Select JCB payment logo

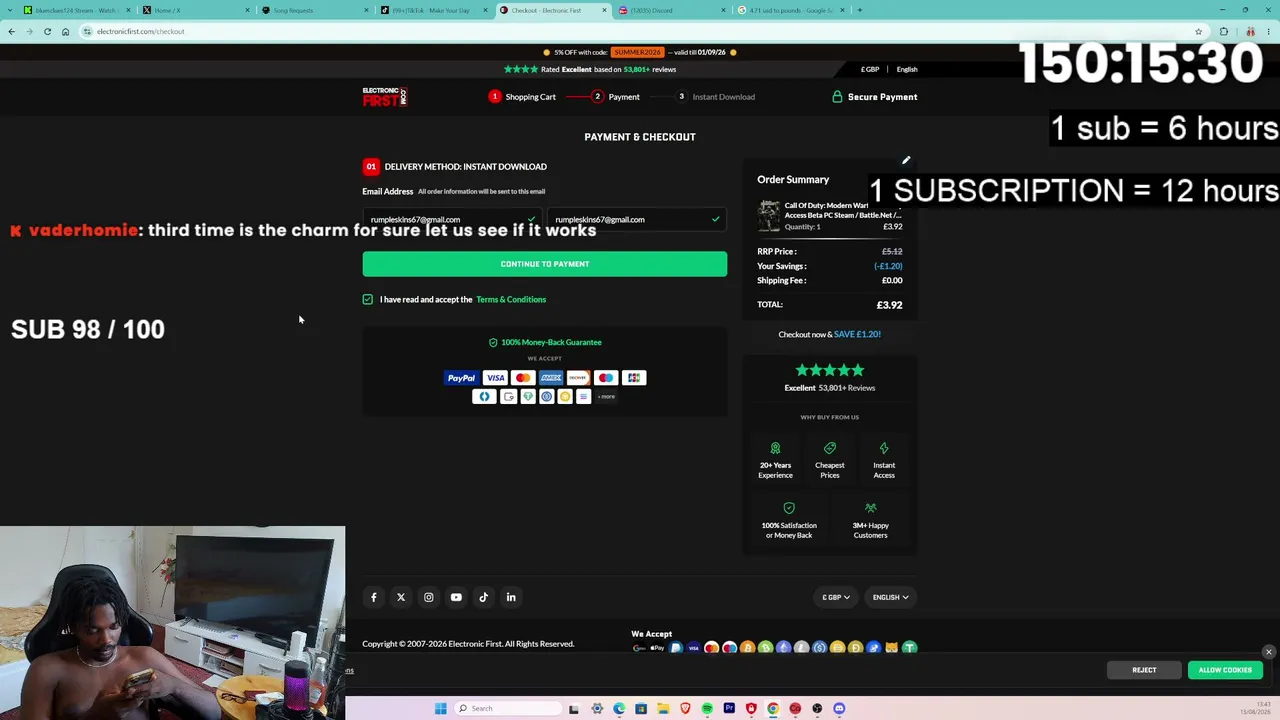tap(634, 378)
